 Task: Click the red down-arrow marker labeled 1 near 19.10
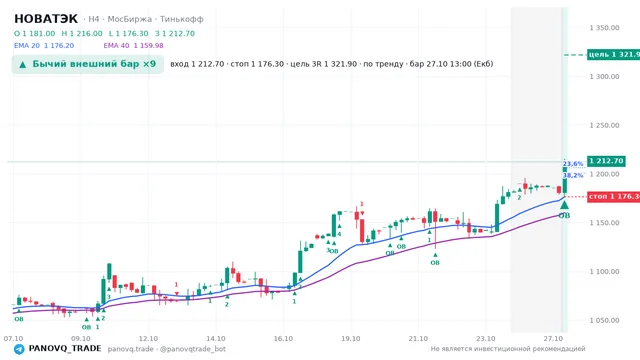(x=362, y=213)
